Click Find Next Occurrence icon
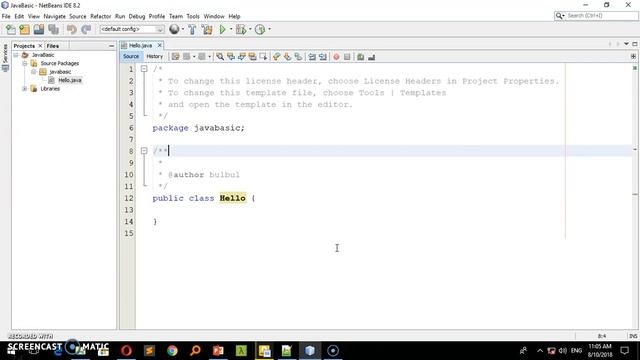The height and width of the screenshot is (360, 640). click(x=242, y=57)
